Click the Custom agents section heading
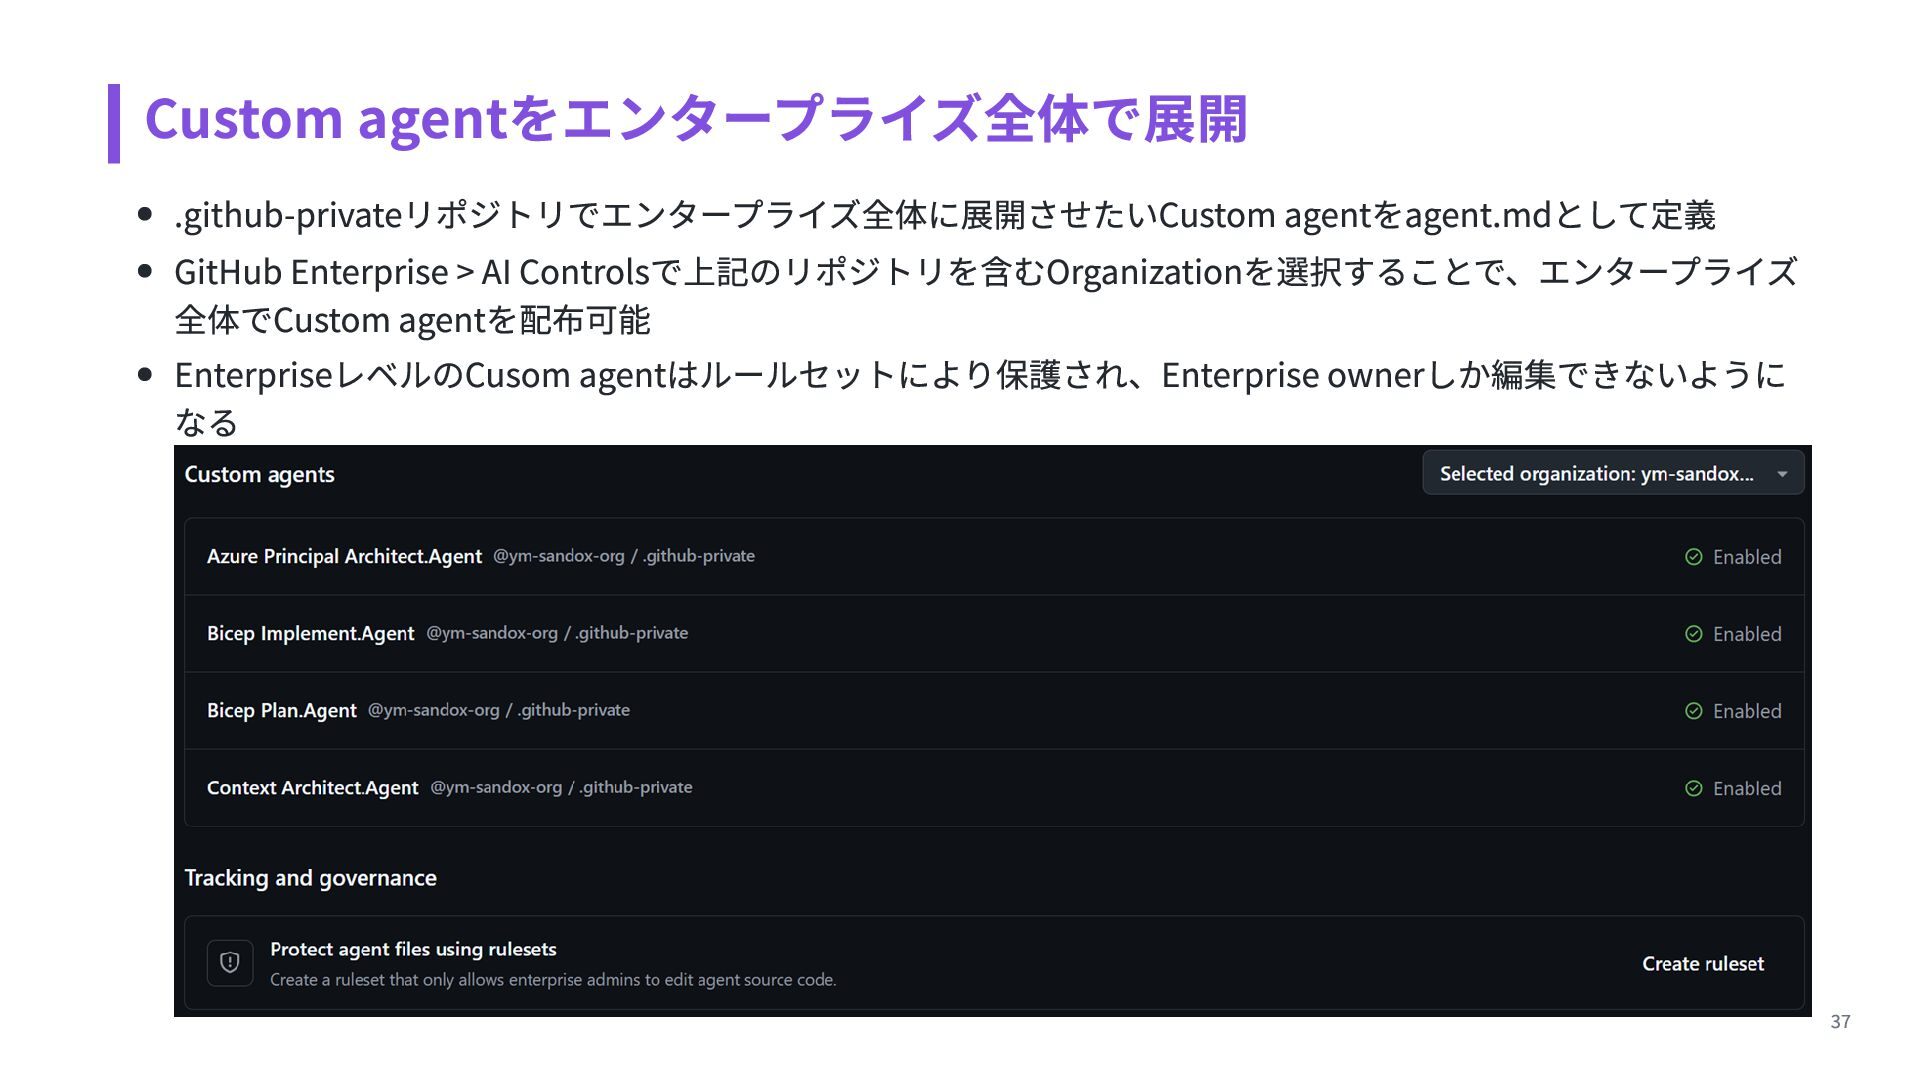This screenshot has height=1080, width=1920. tap(259, 475)
